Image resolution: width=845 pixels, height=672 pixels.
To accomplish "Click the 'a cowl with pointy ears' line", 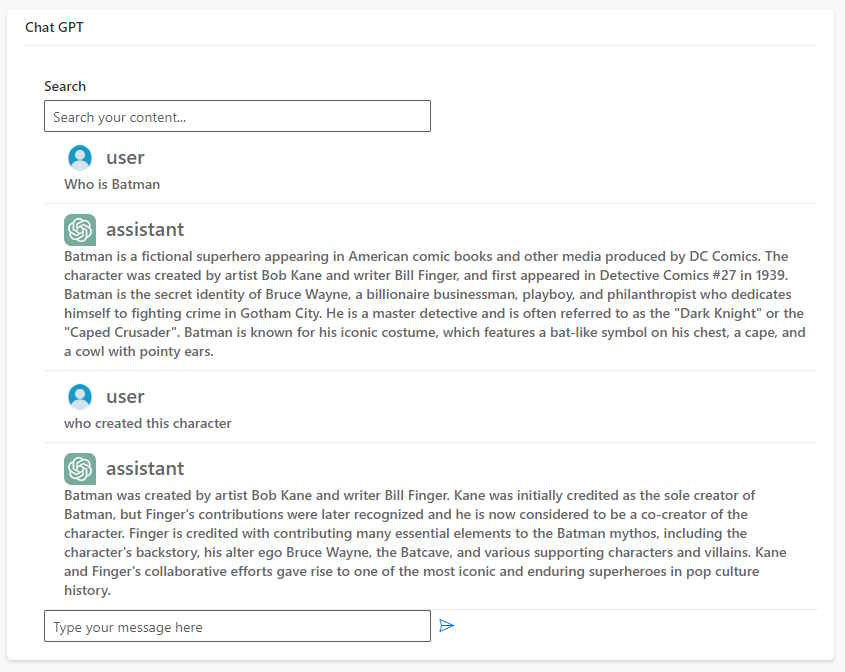I will tap(138, 352).
